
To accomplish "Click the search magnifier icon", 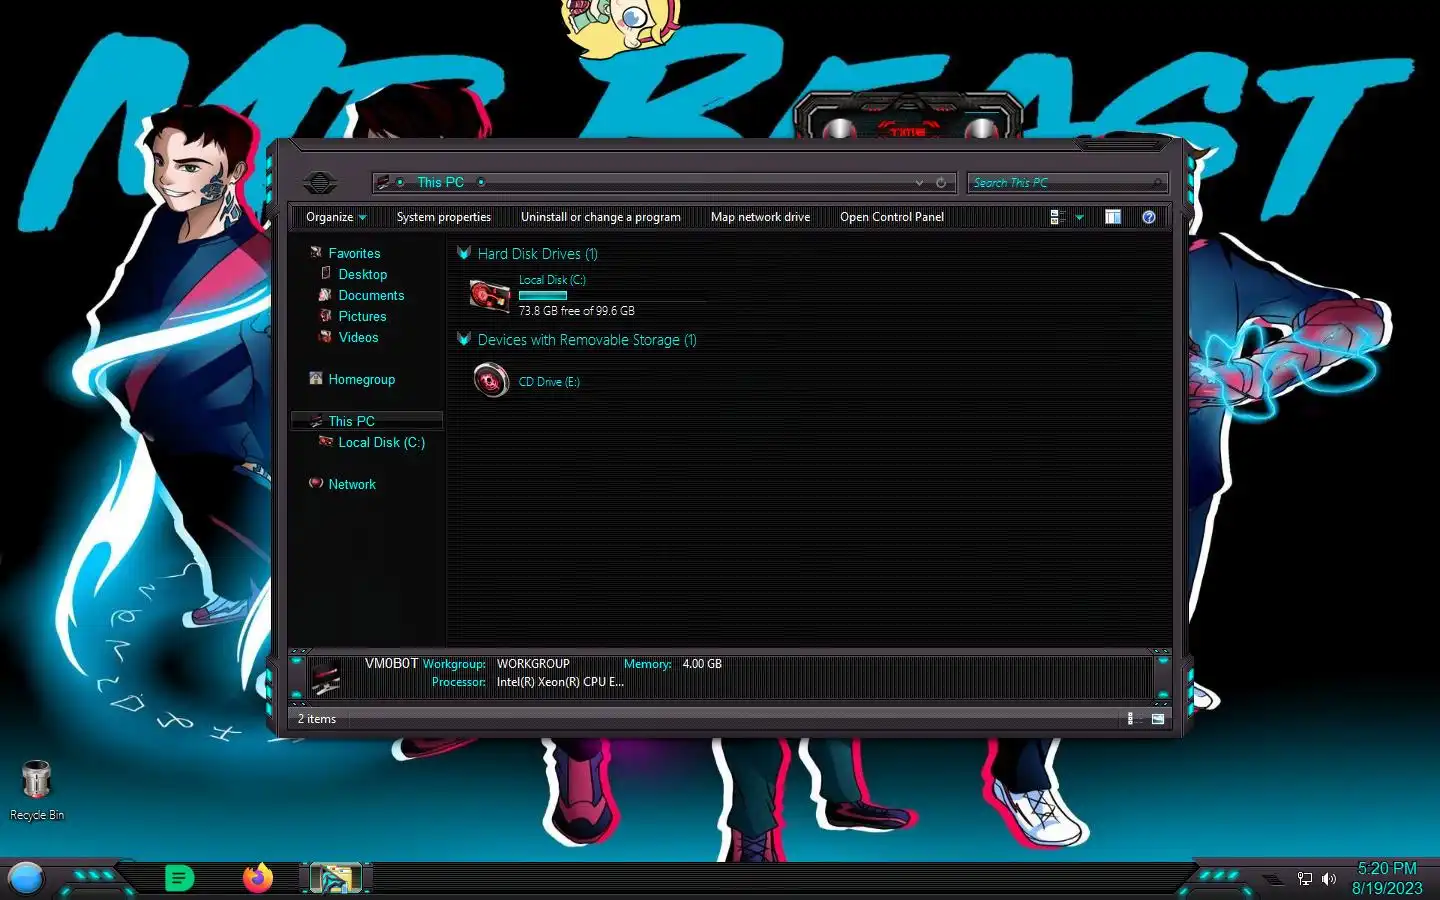I will [1158, 183].
